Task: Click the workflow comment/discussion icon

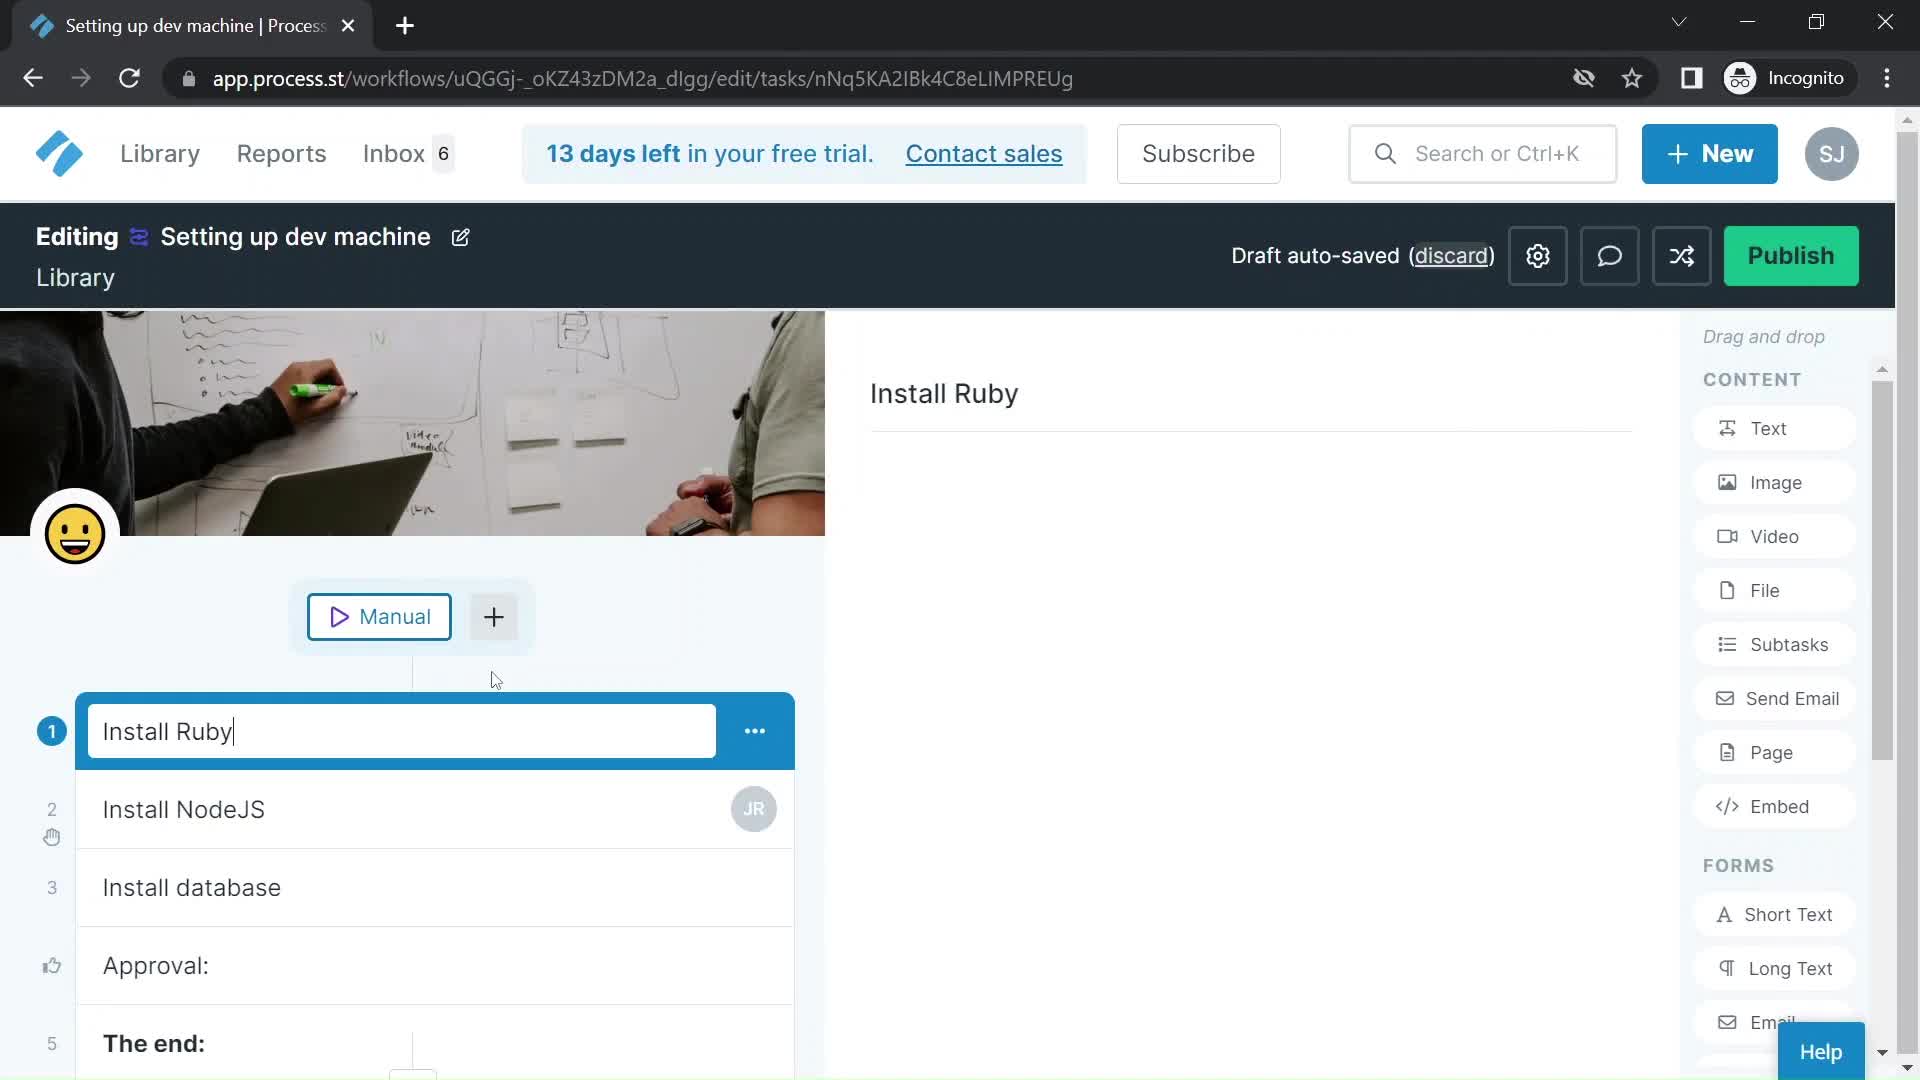Action: click(1610, 255)
